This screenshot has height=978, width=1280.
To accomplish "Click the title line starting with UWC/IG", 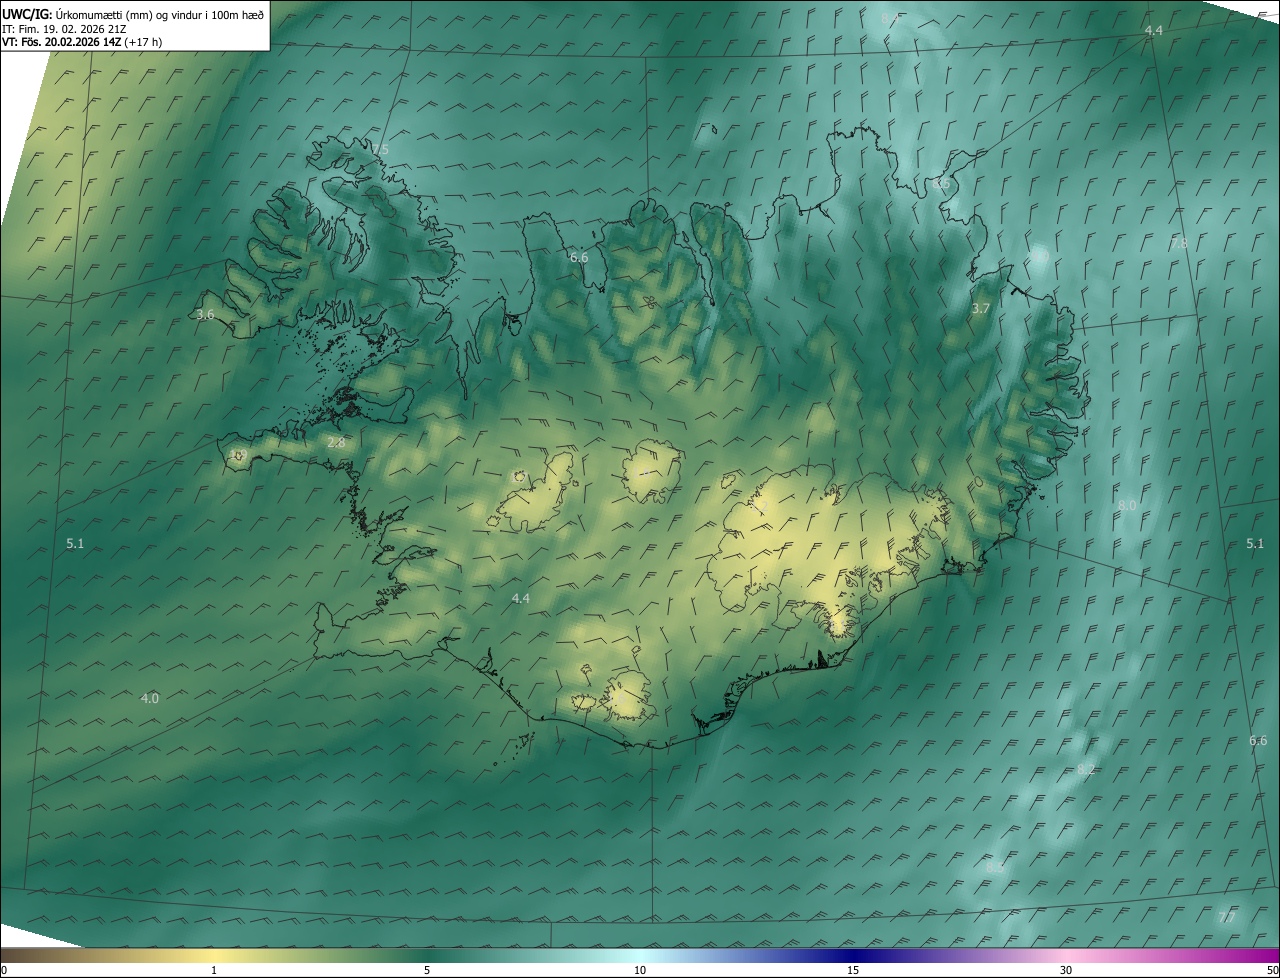I will click(133, 13).
